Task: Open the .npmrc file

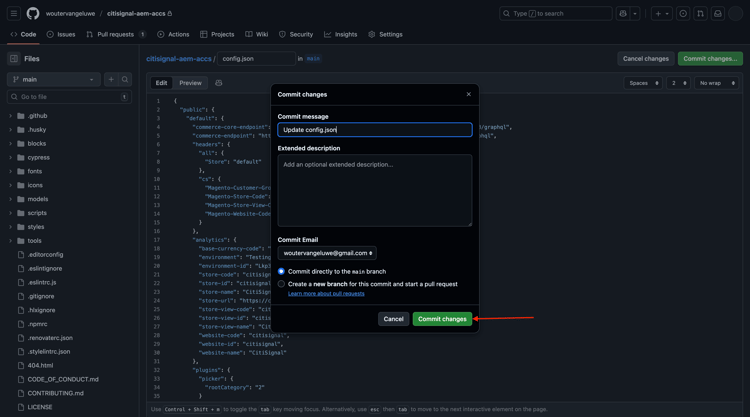Action: (37, 324)
